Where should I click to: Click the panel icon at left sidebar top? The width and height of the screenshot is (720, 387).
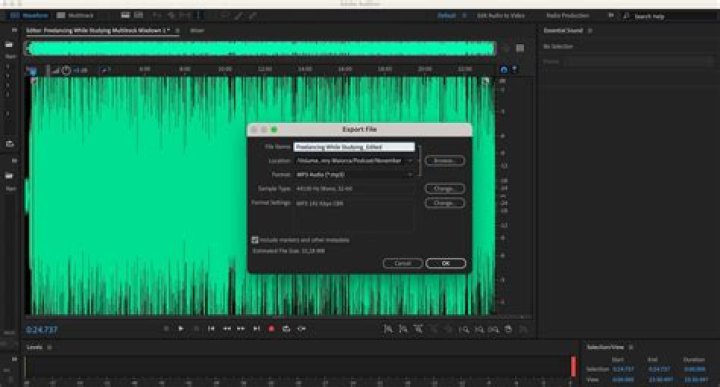(14, 30)
